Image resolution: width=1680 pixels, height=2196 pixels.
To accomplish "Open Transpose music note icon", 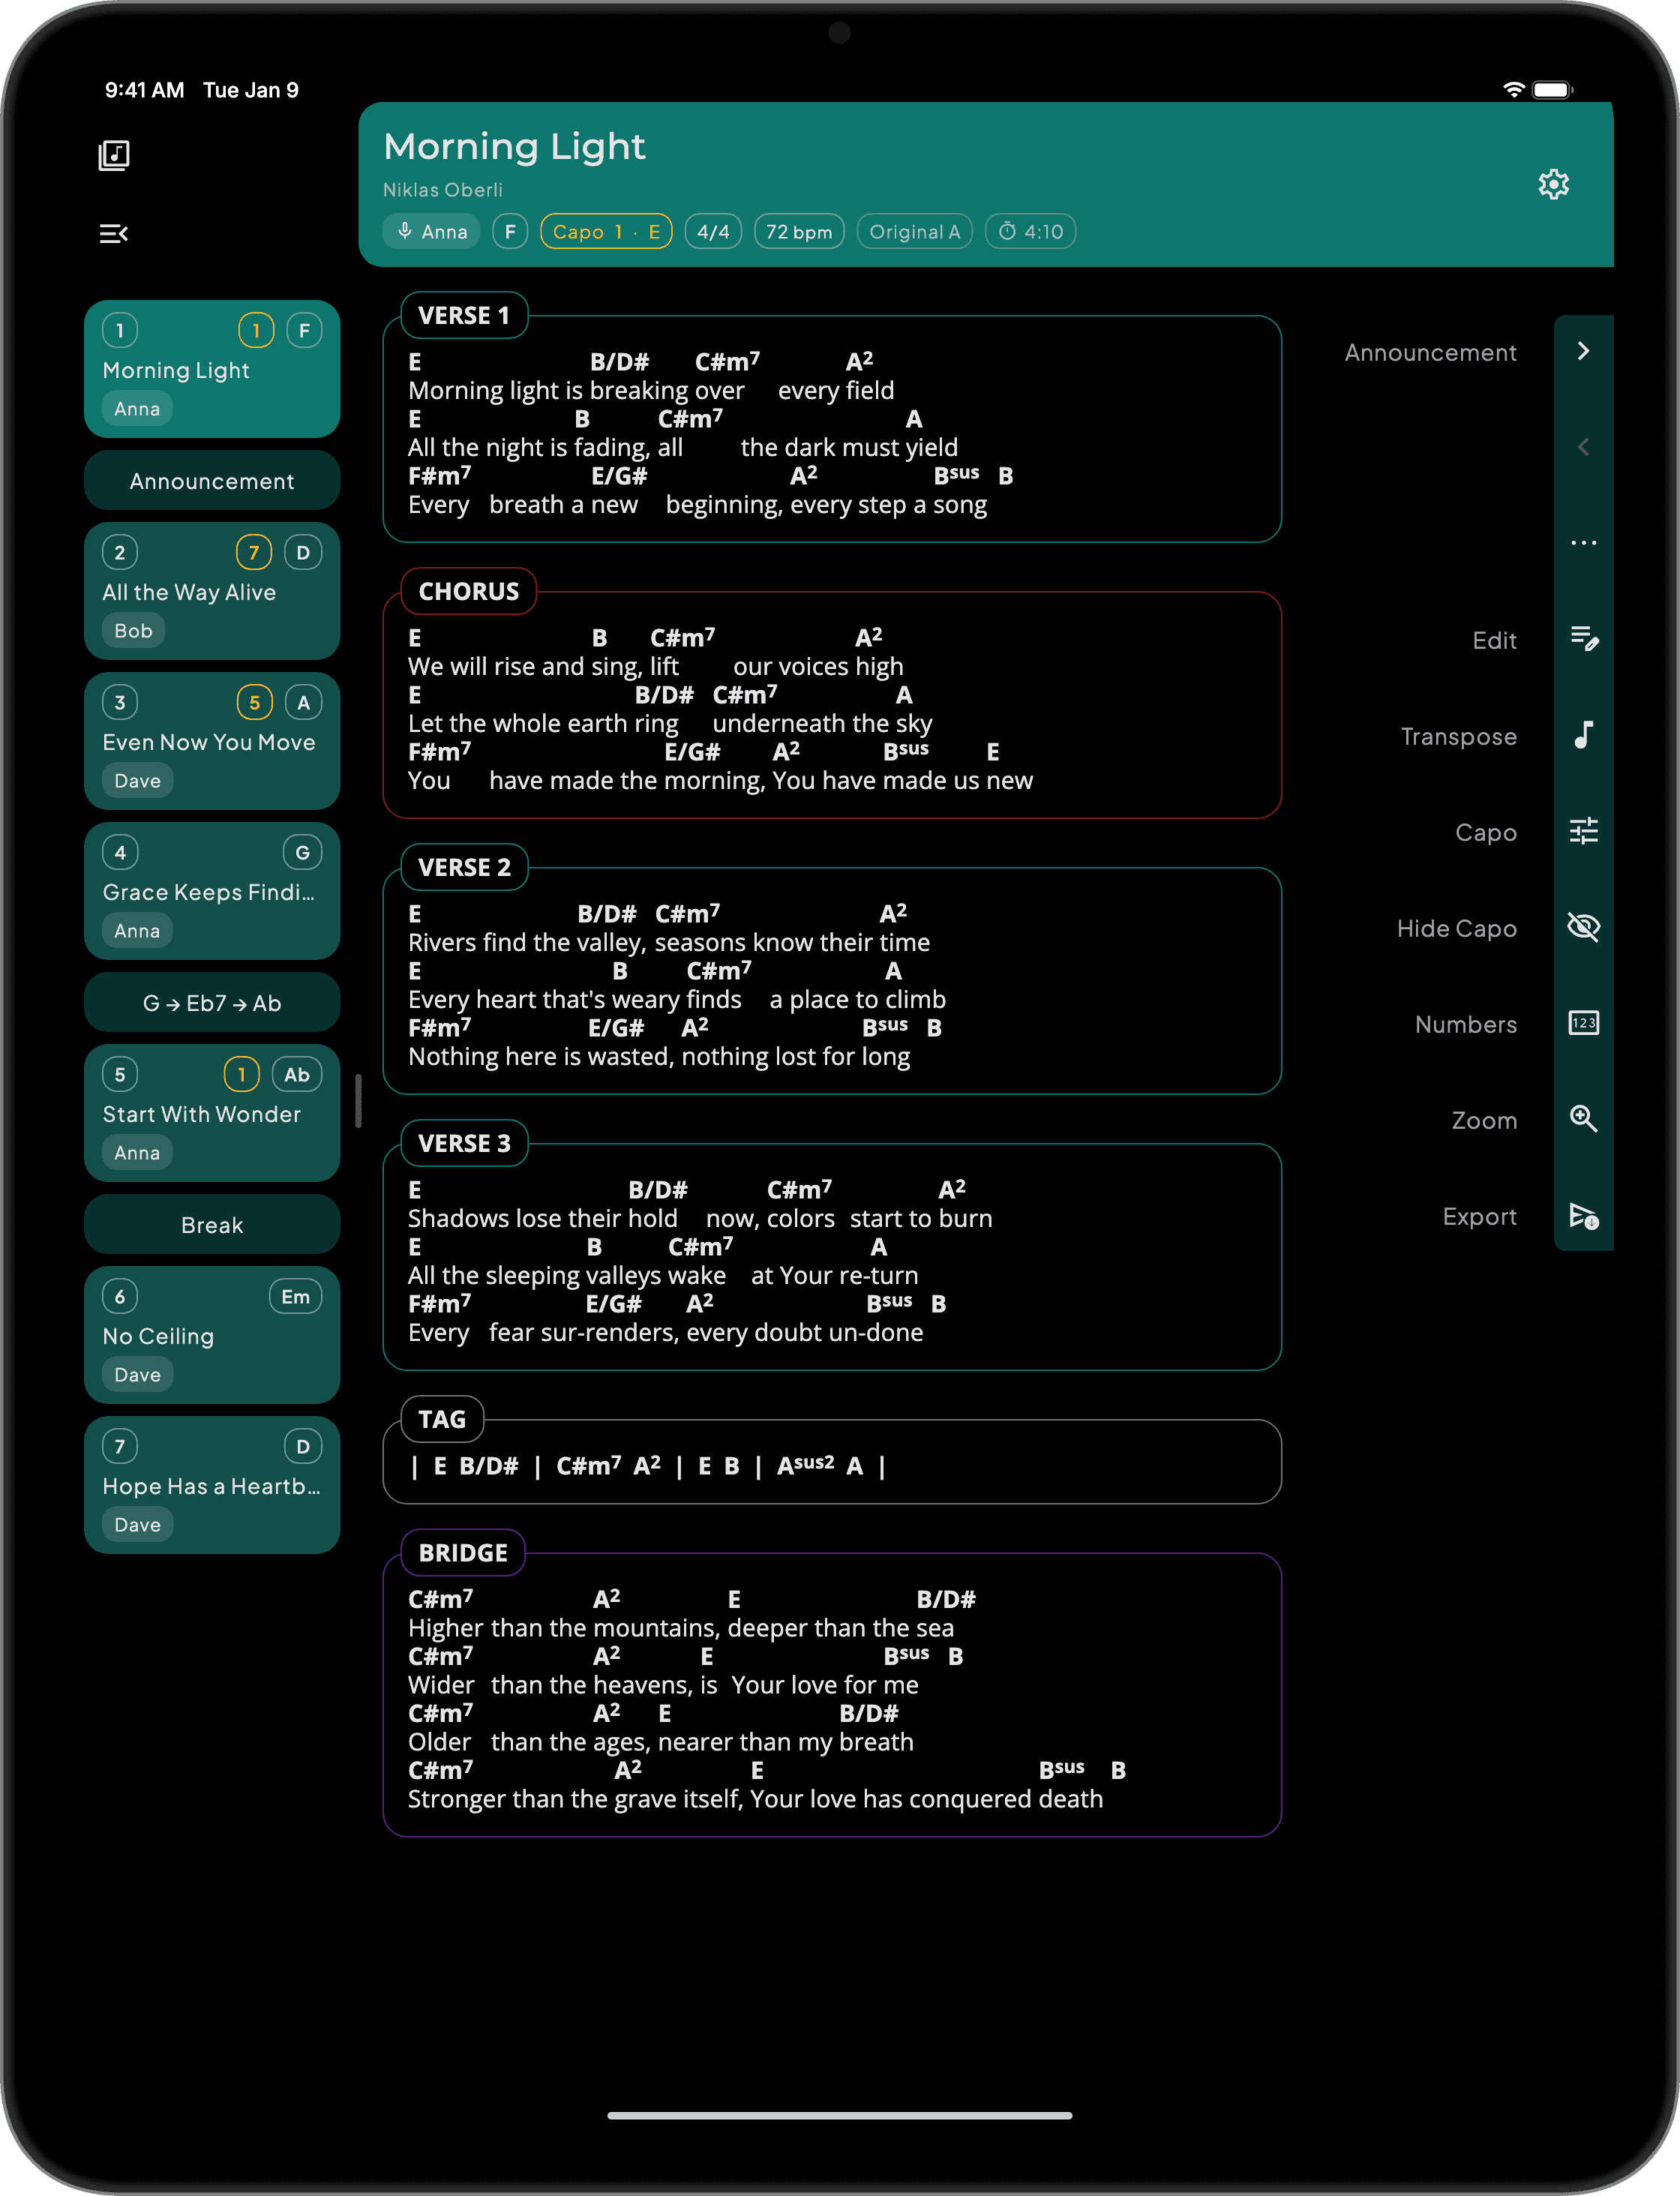I will coord(1584,735).
